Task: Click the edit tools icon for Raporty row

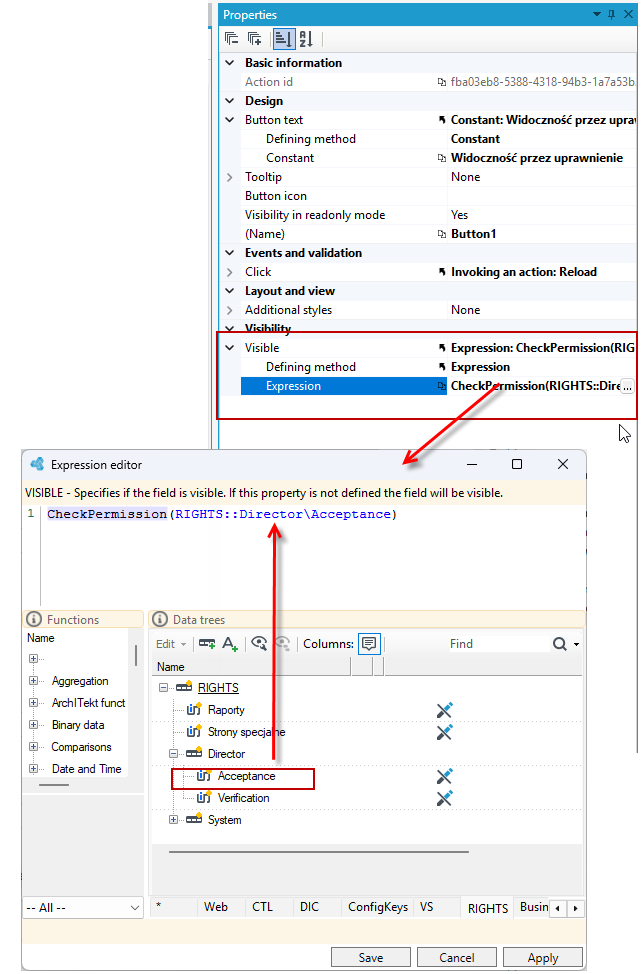Action: 444,710
